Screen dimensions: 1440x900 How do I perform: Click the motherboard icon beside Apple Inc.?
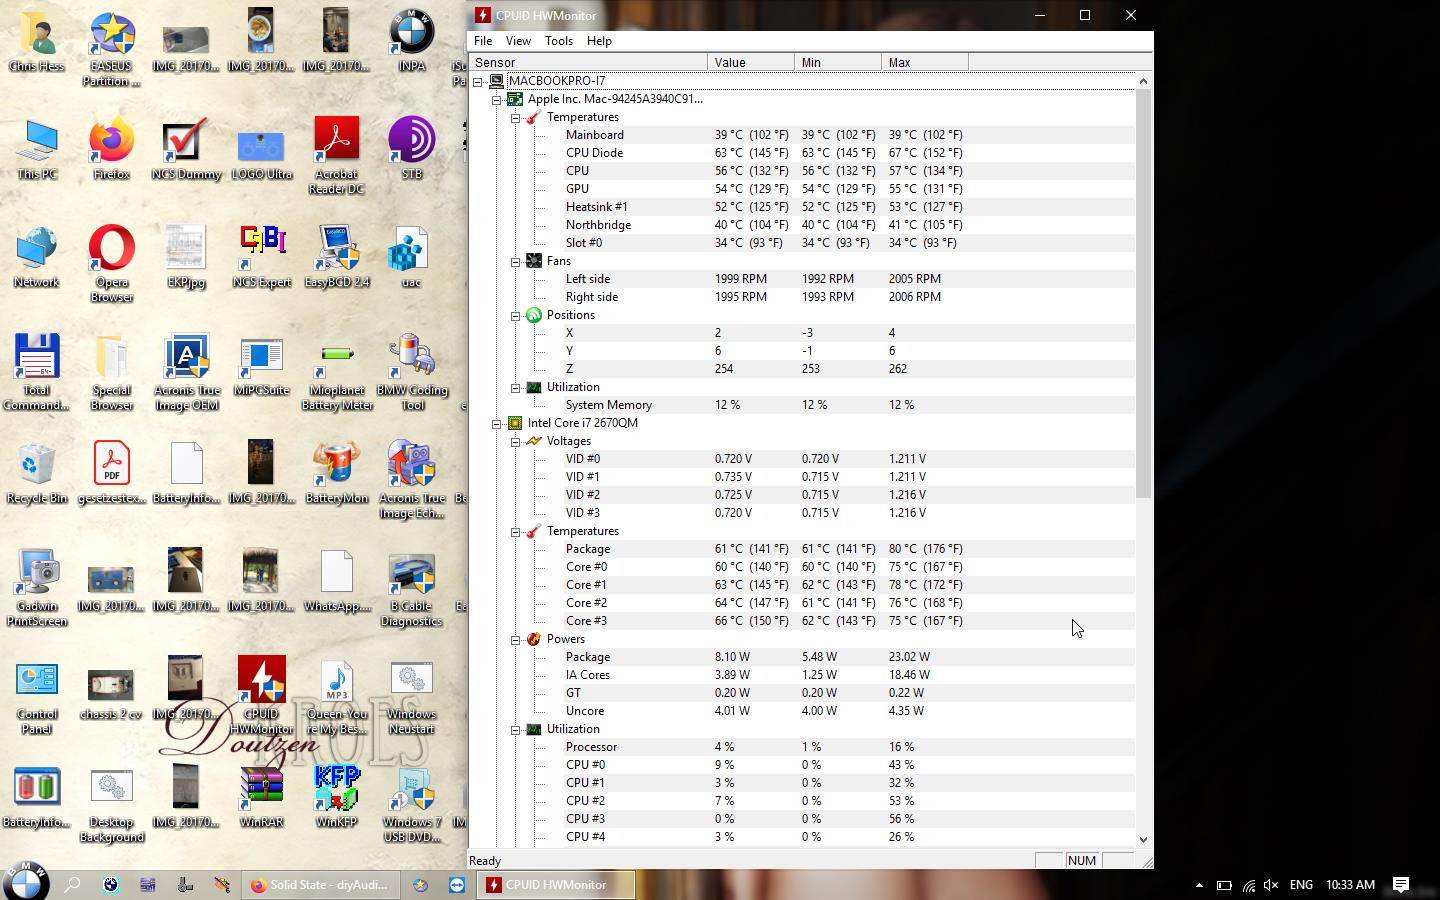point(515,99)
